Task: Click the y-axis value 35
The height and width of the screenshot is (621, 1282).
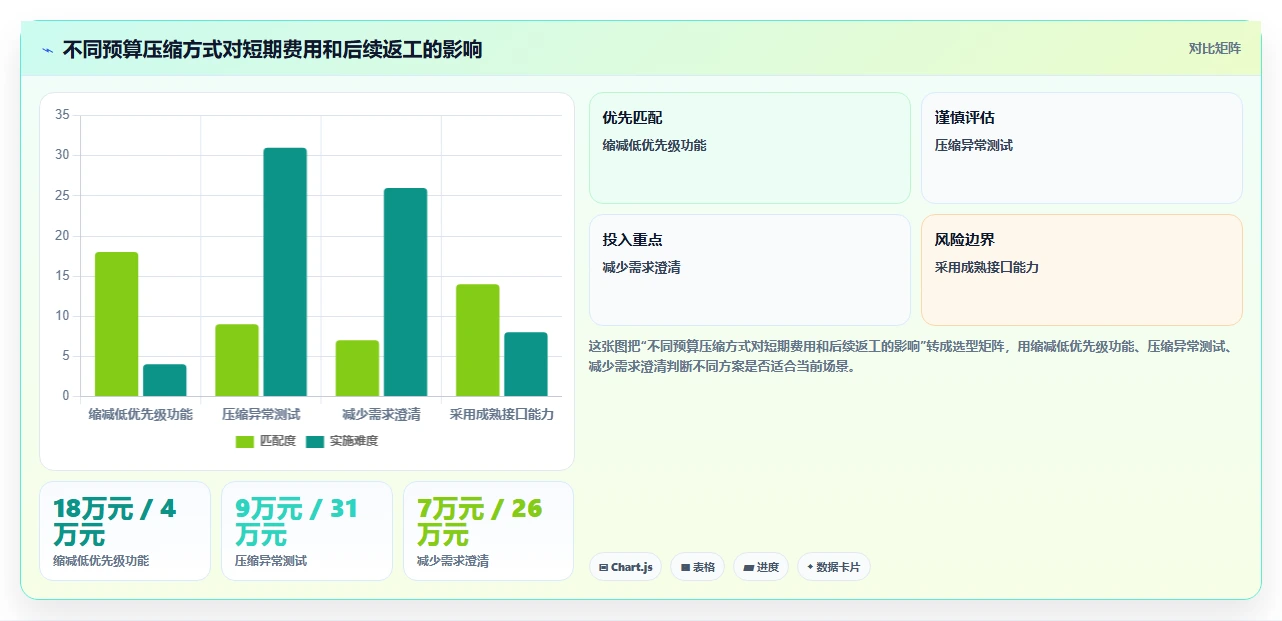Action: [62, 115]
